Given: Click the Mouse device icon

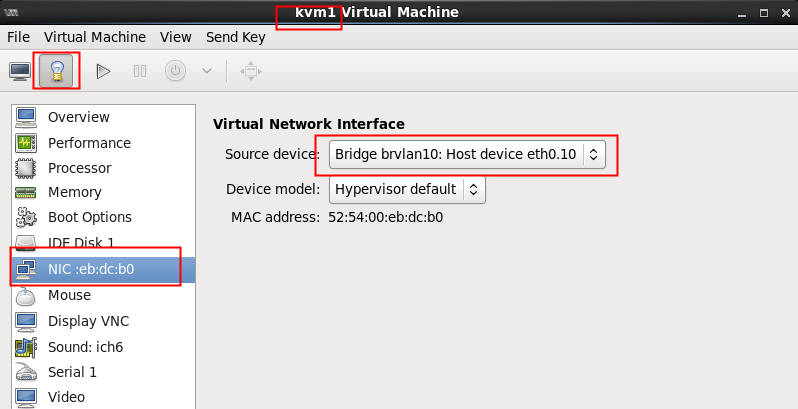Looking at the screenshot, I should click(26, 296).
